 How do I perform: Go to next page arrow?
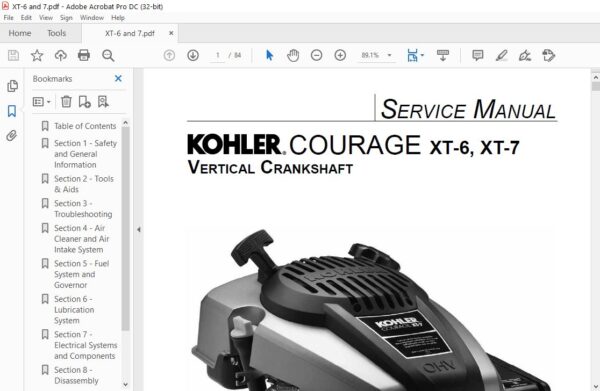pos(193,55)
